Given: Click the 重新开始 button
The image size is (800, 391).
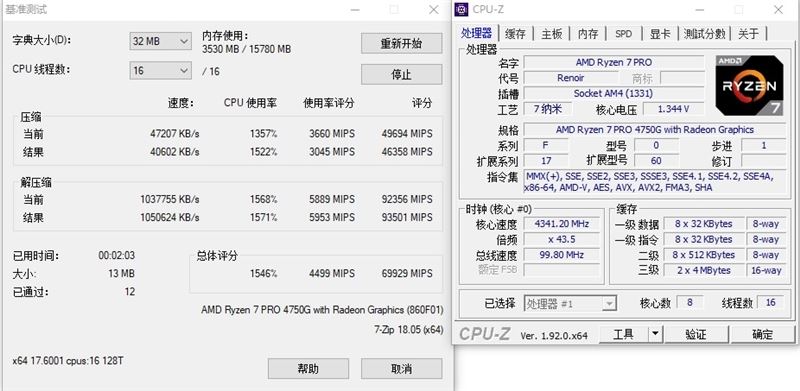Looking at the screenshot, I should 402,43.
